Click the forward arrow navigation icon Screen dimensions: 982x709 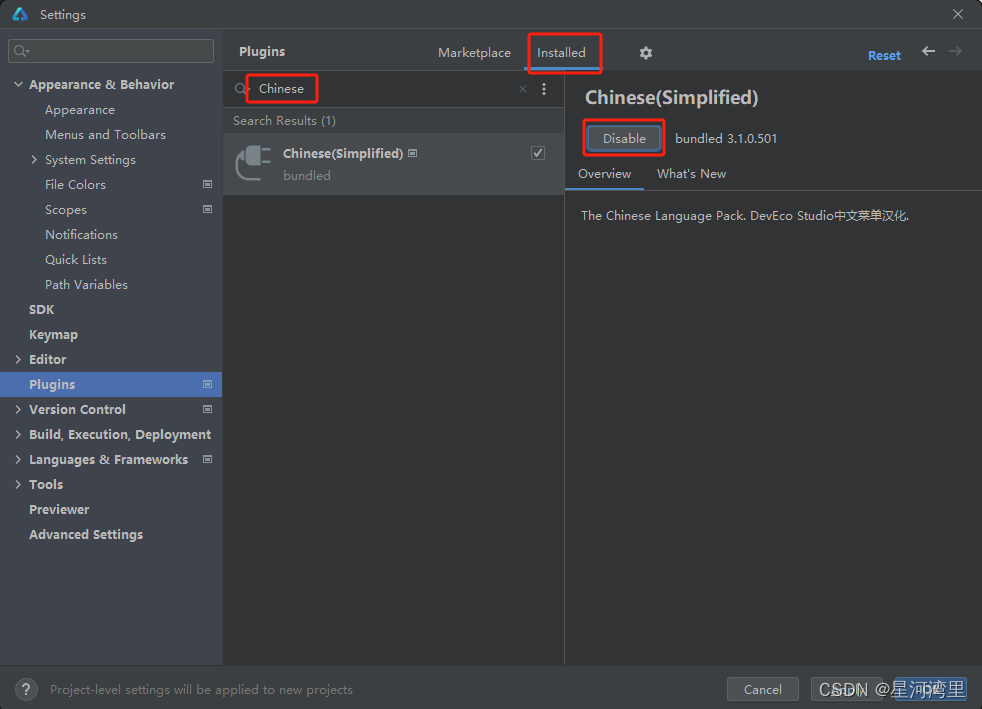click(955, 51)
